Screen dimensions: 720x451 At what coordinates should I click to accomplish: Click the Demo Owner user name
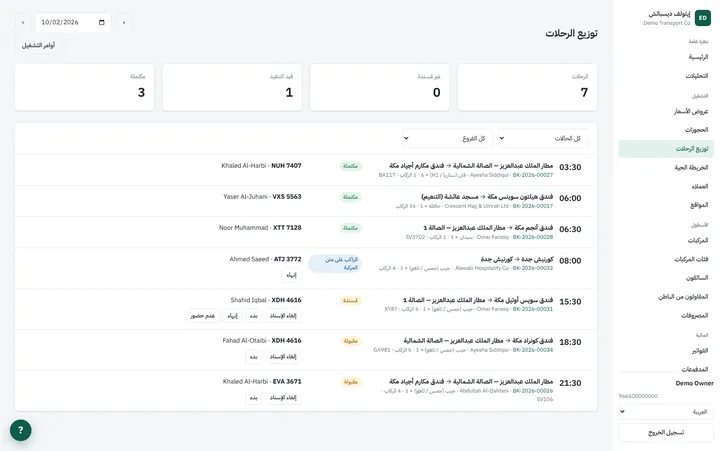click(x=694, y=383)
